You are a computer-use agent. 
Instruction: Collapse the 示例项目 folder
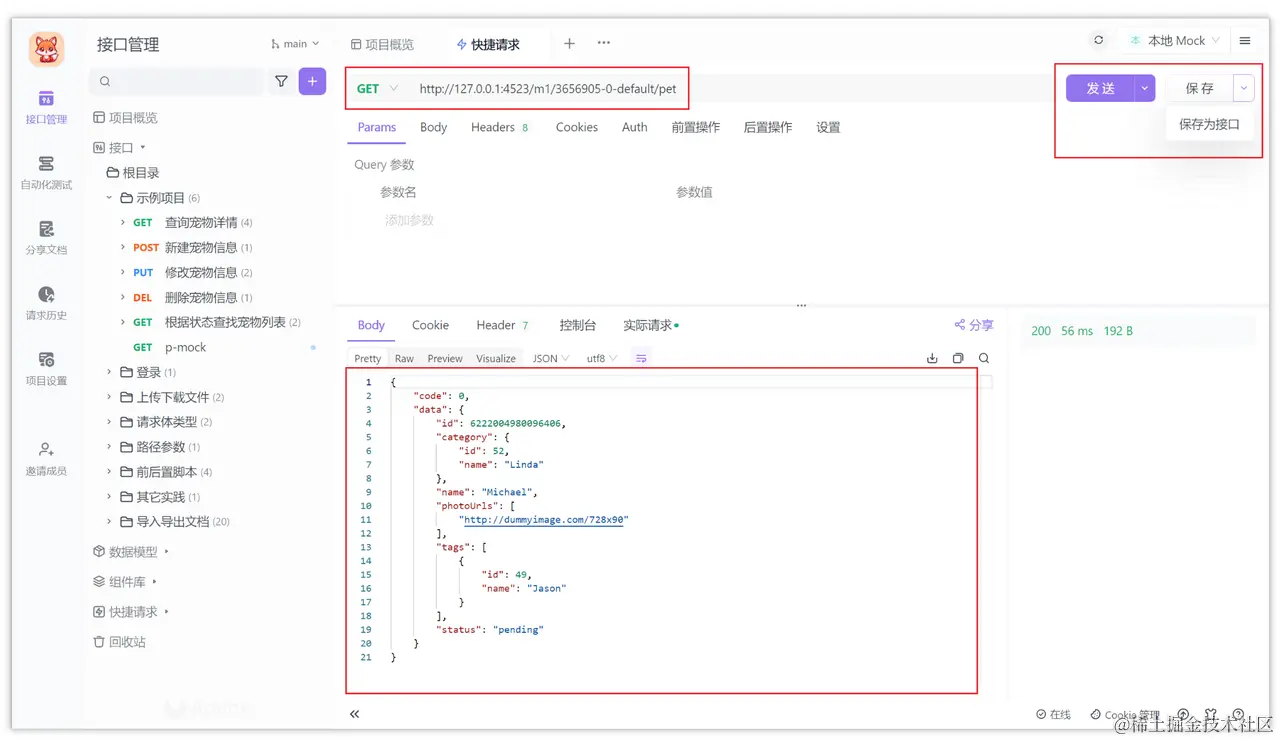[109, 198]
